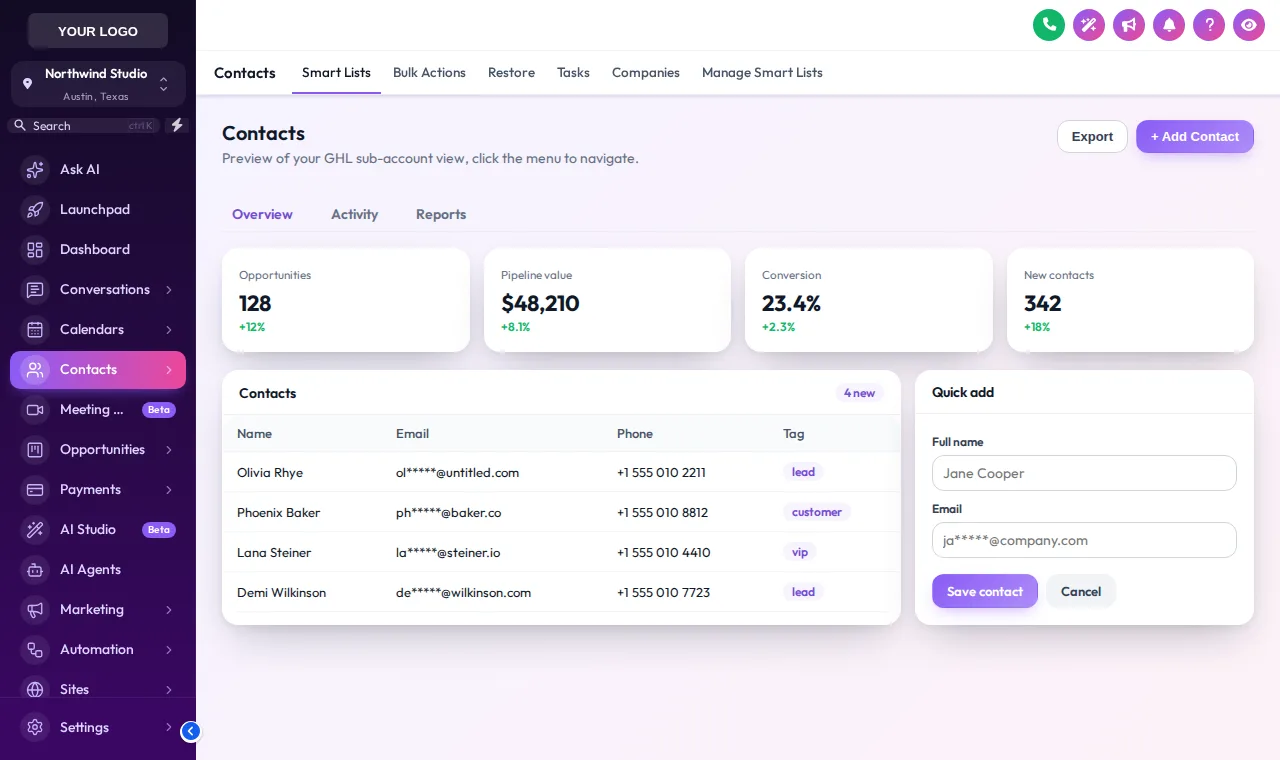Viewport: 1280px width, 760px height.
Task: Click the Add Contact button
Action: (1195, 137)
